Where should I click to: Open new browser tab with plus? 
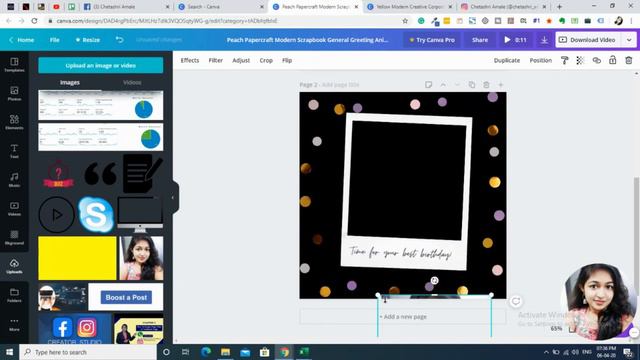pyautogui.click(x=559, y=7)
